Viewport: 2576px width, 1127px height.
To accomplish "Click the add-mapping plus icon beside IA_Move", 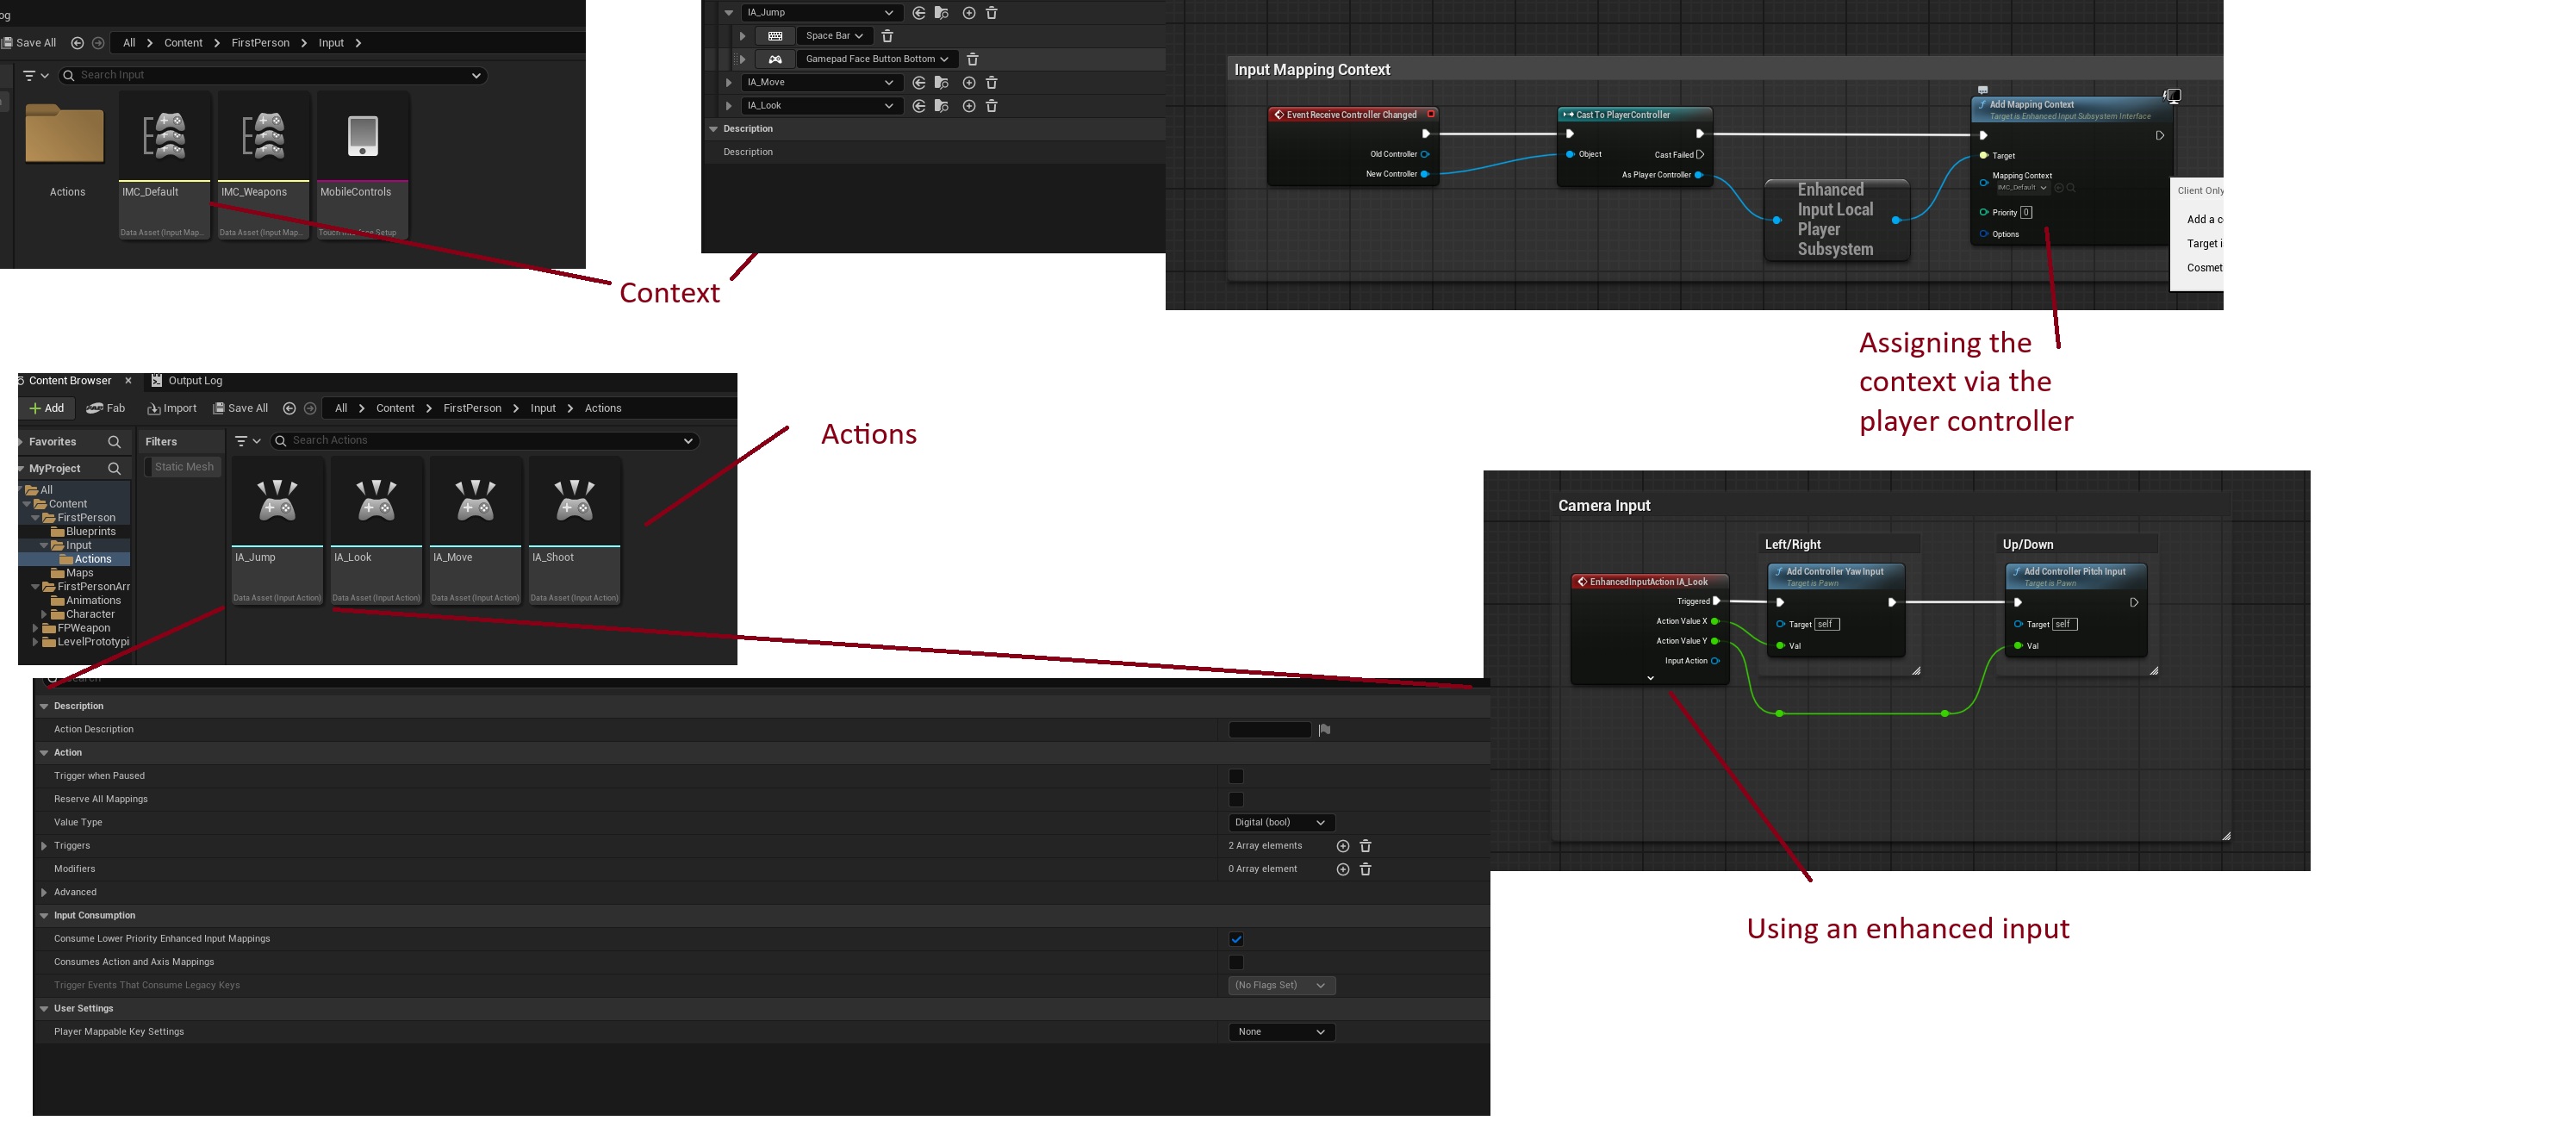I will point(968,83).
